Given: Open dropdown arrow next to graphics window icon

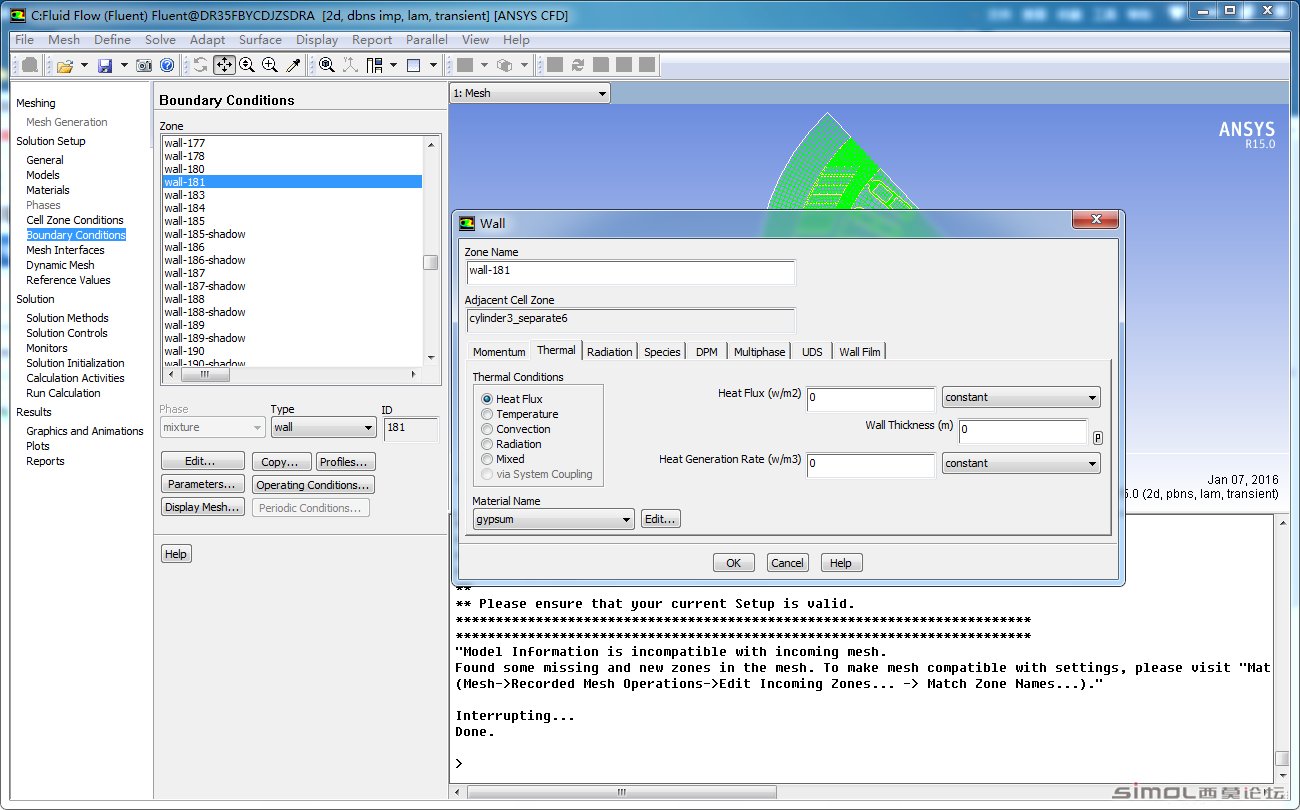Looking at the screenshot, I should [433, 65].
